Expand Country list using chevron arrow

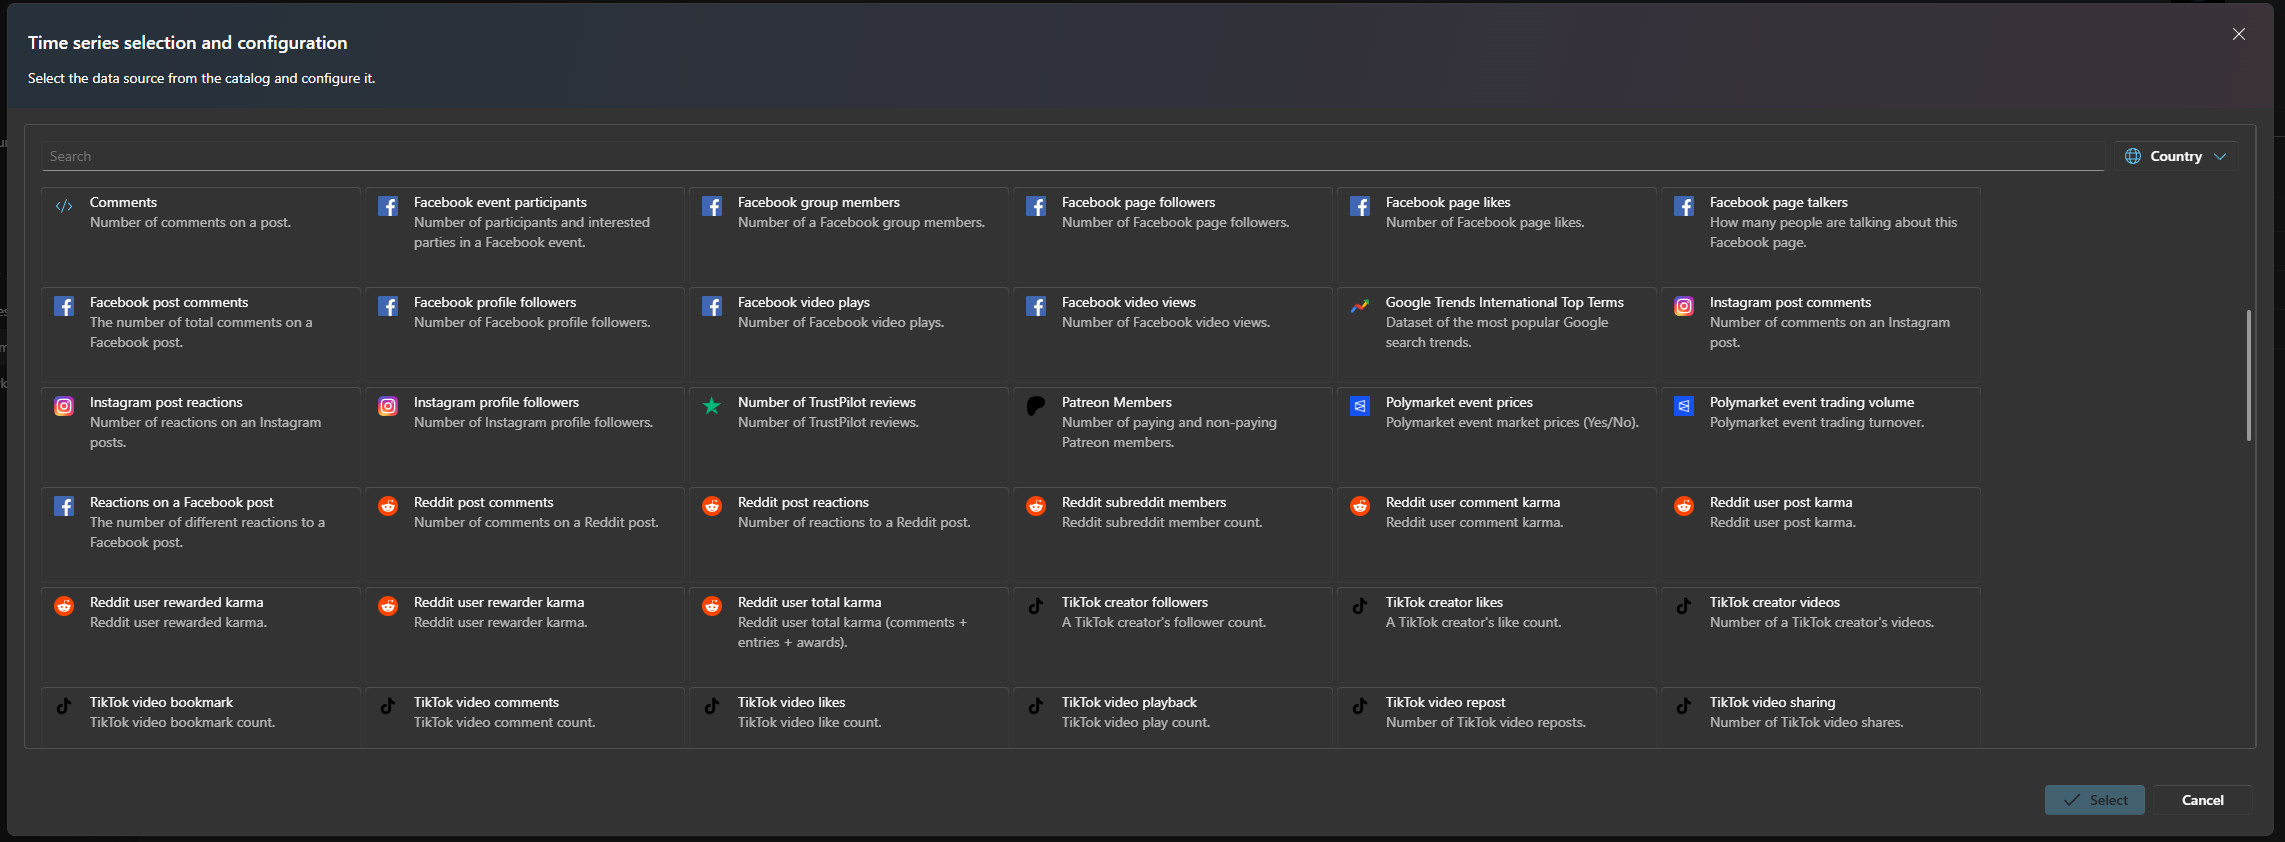[2220, 157]
